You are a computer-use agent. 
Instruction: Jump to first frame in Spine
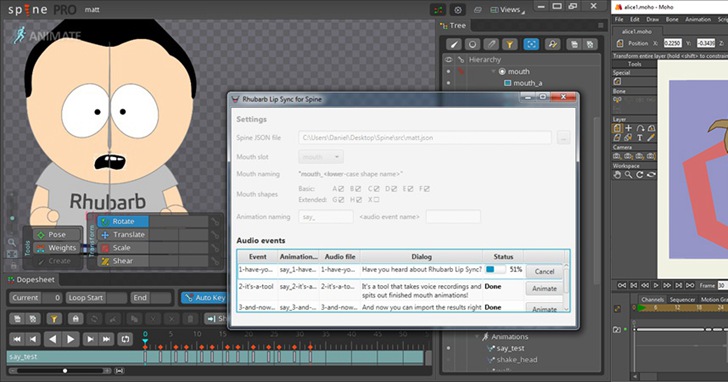pos(17,339)
